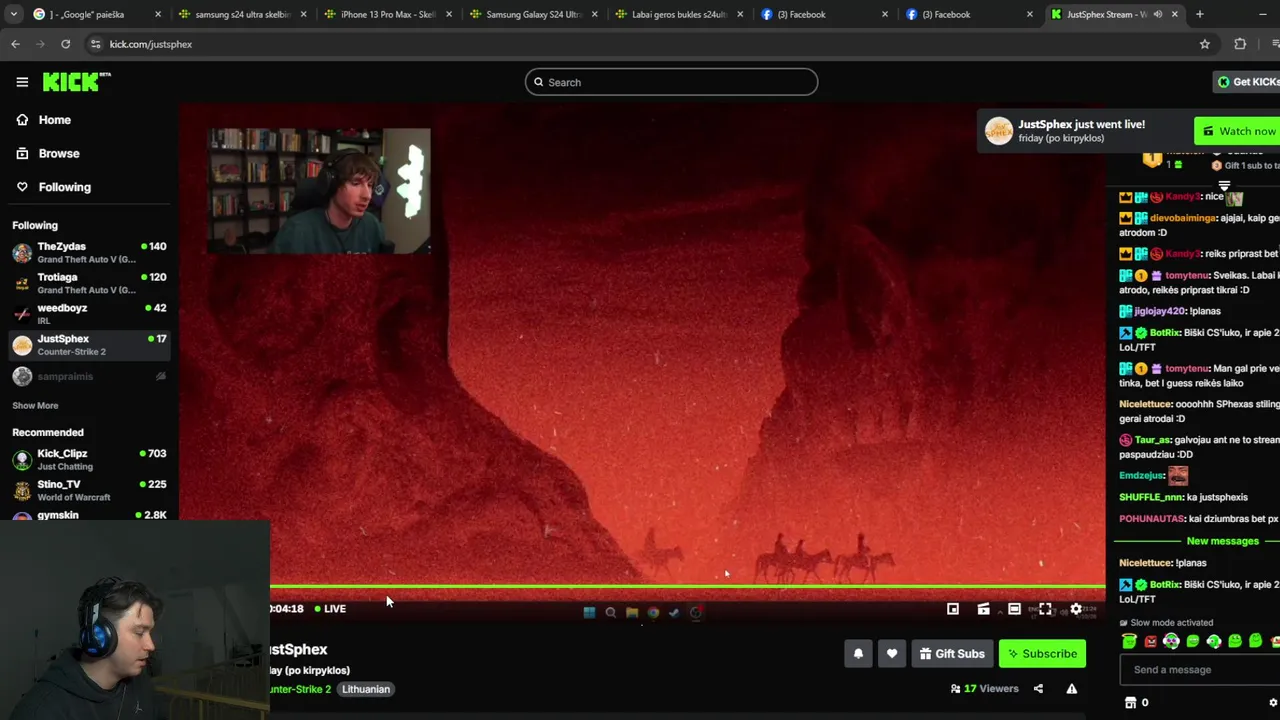View site information for kick.com

[95, 44]
